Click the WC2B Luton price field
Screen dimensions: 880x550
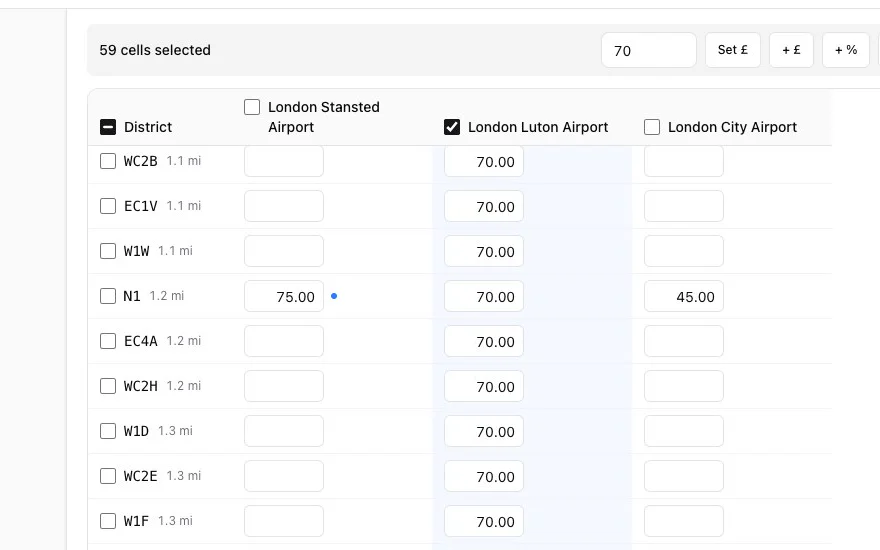pyautogui.click(x=484, y=161)
